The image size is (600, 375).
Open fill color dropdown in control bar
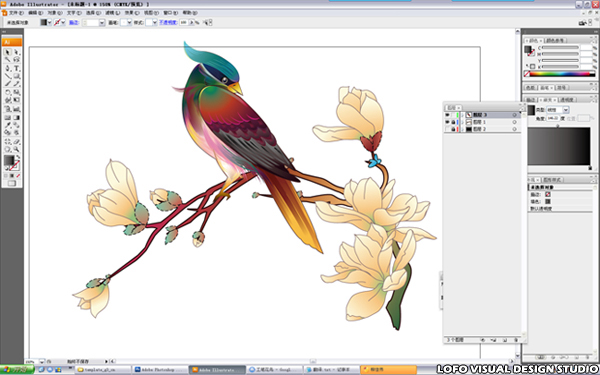[x=49, y=23]
